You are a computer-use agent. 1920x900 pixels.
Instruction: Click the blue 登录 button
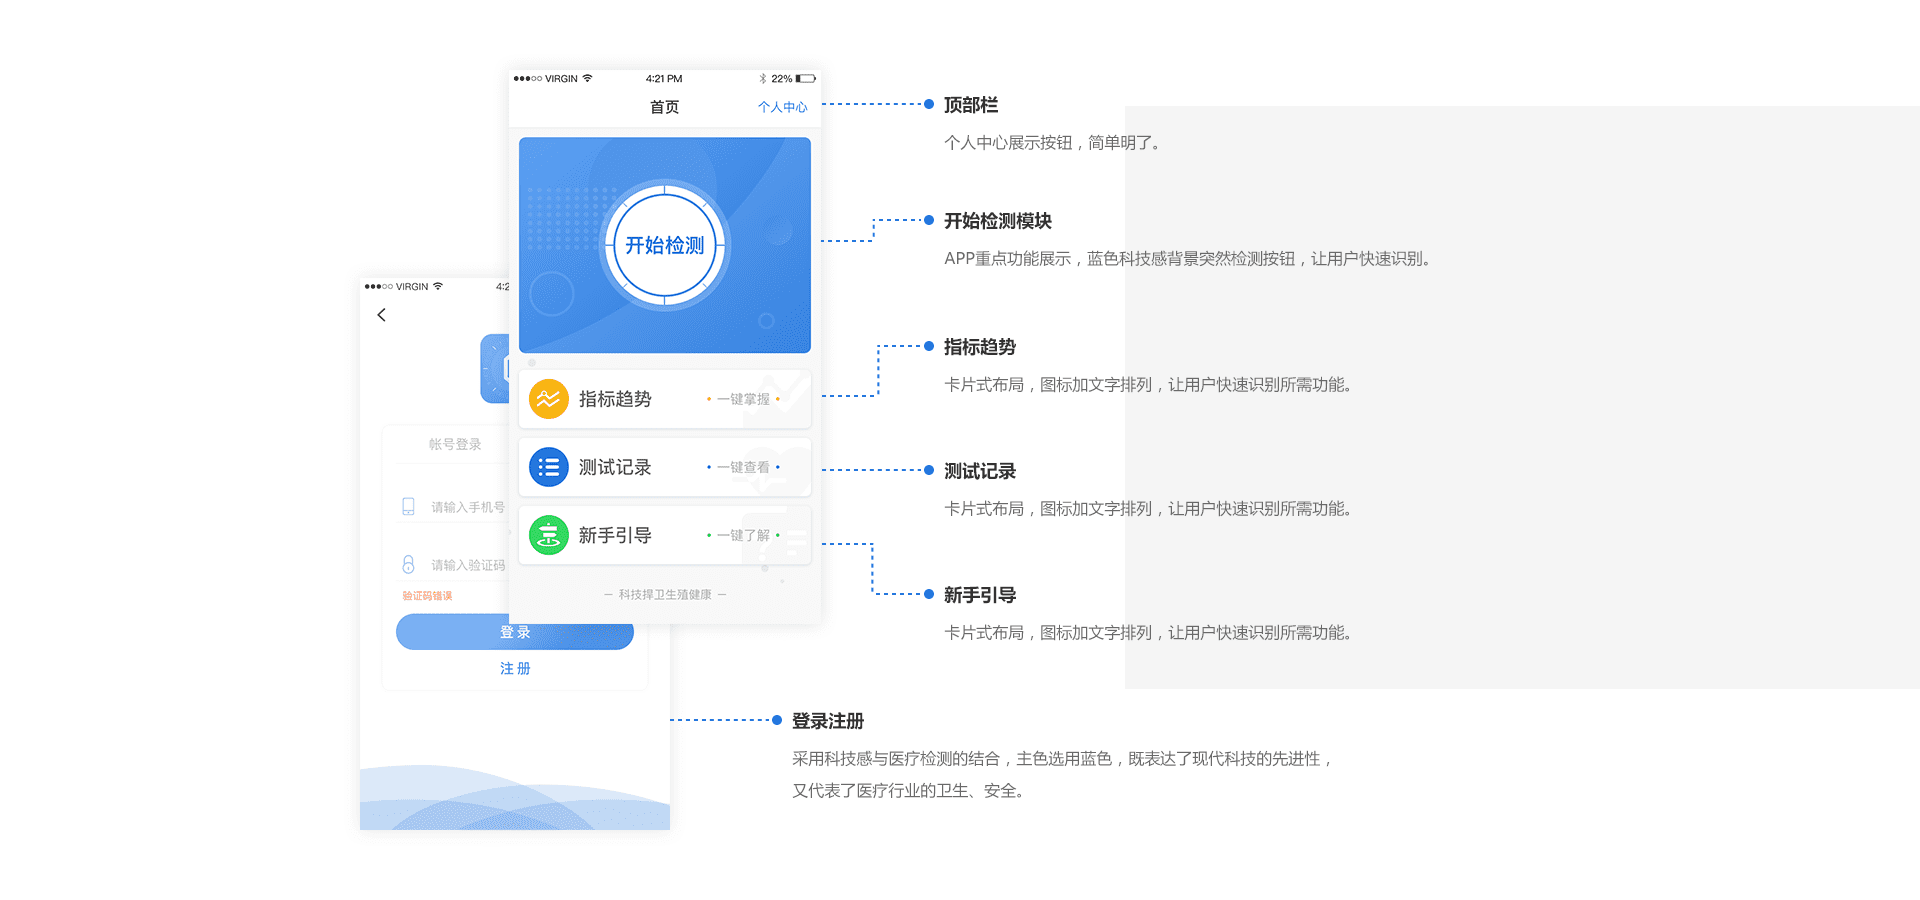tap(515, 632)
